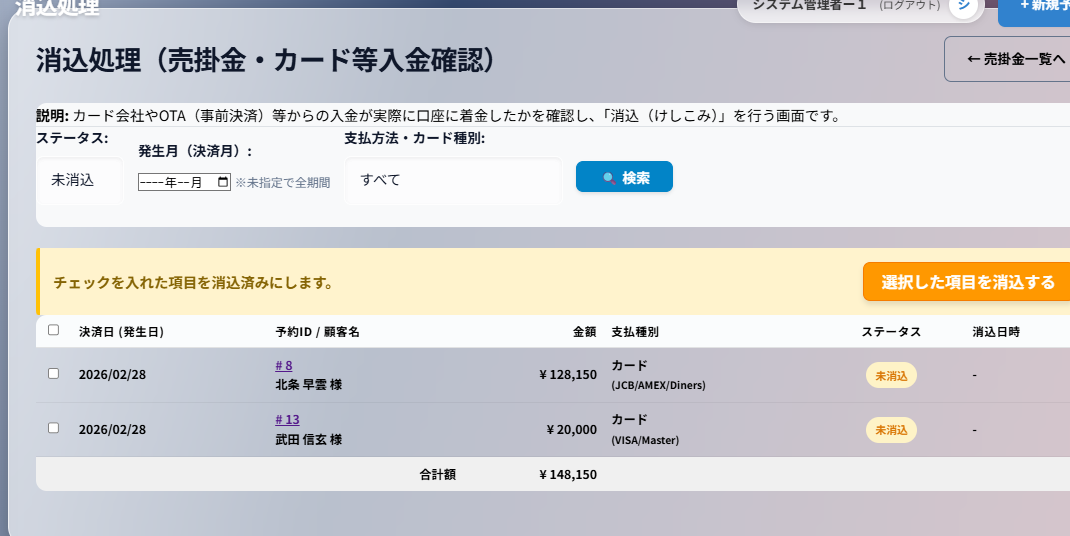
Task: Click the 未消込 badge for 武田 信玄
Action: 891,430
